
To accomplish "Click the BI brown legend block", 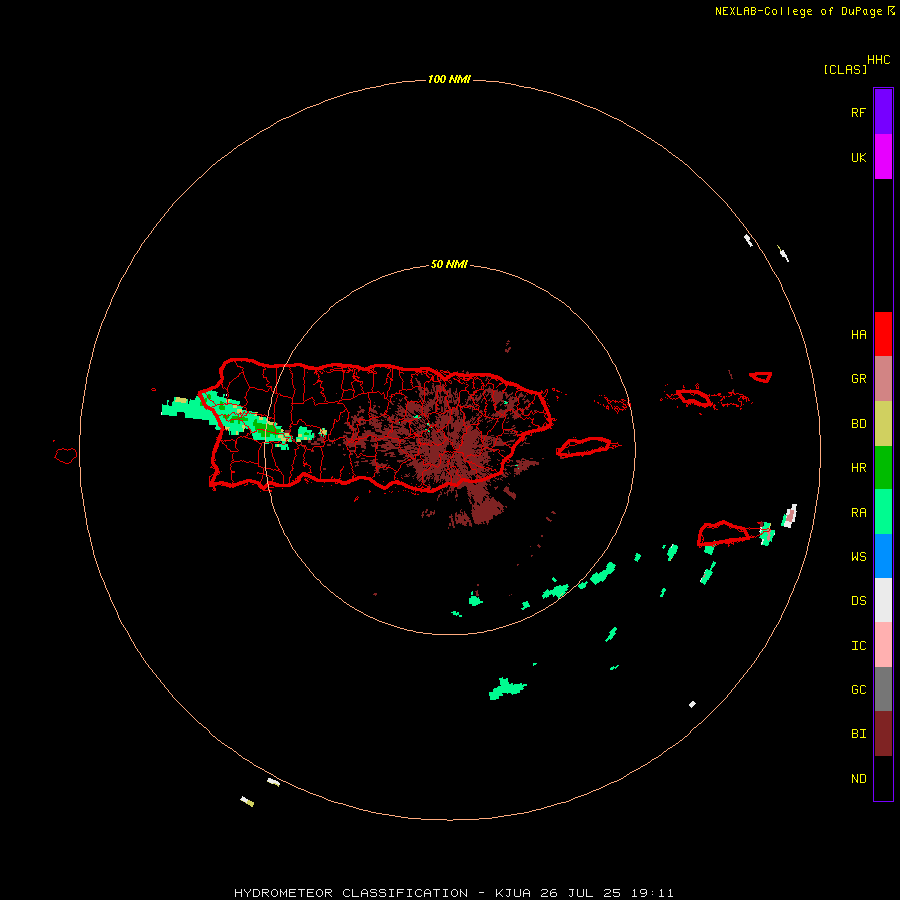I will (x=883, y=734).
